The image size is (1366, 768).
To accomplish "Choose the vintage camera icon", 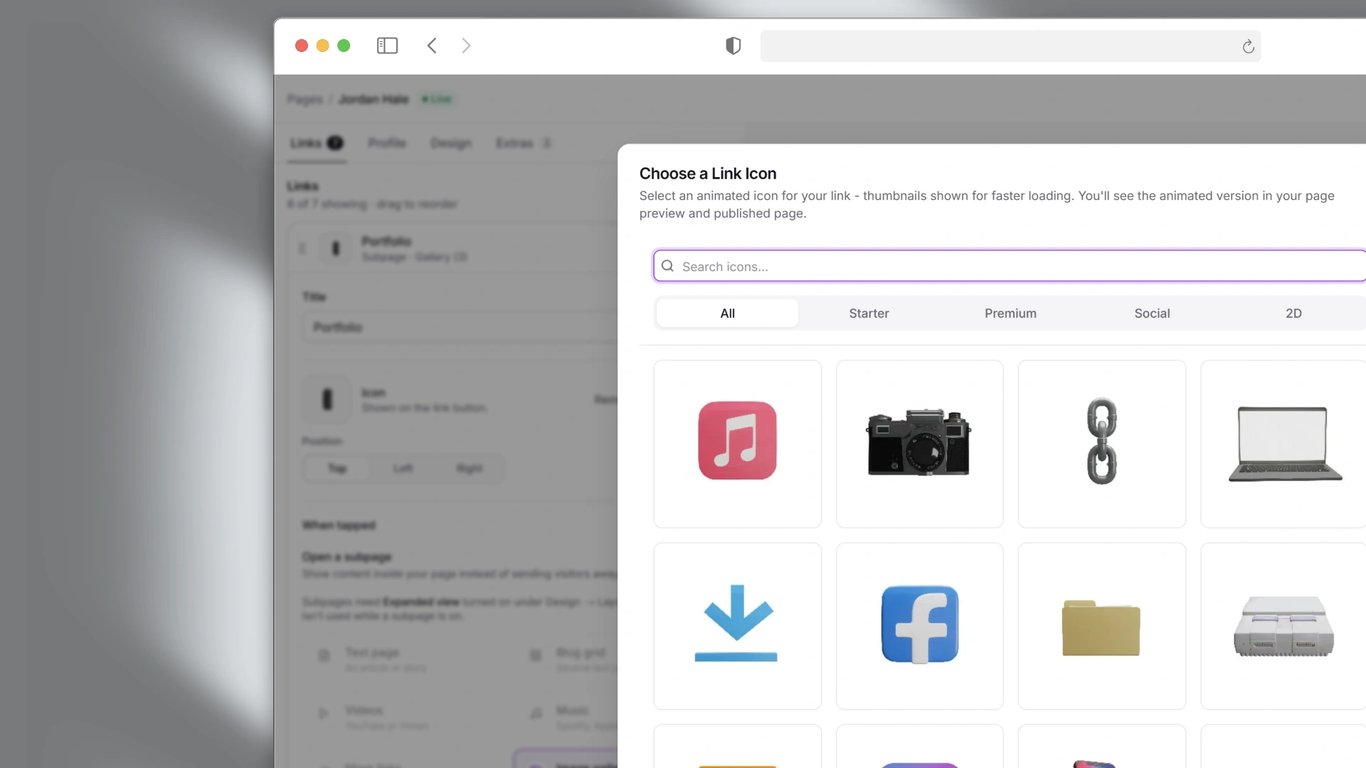I will [919, 444].
